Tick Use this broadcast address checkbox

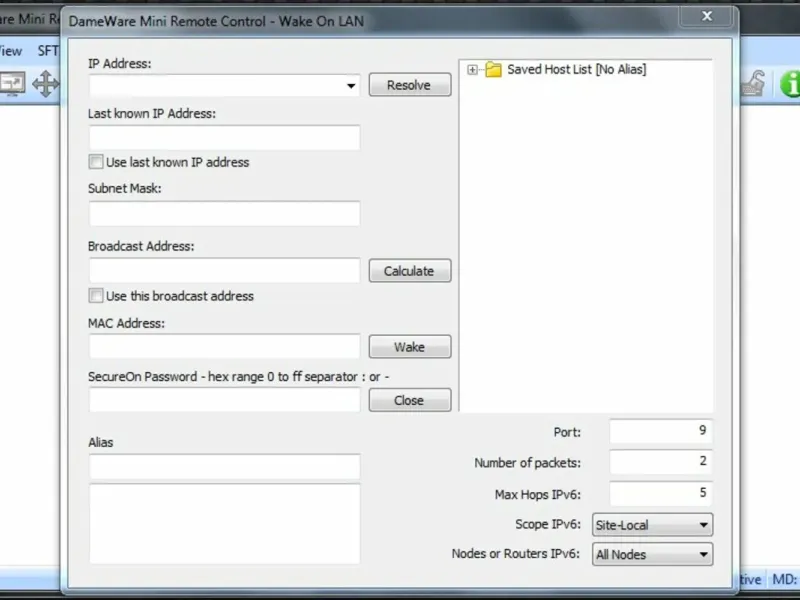(95, 295)
